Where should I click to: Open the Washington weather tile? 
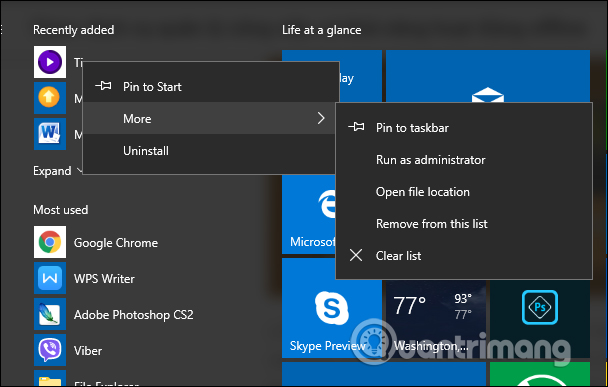pos(436,319)
